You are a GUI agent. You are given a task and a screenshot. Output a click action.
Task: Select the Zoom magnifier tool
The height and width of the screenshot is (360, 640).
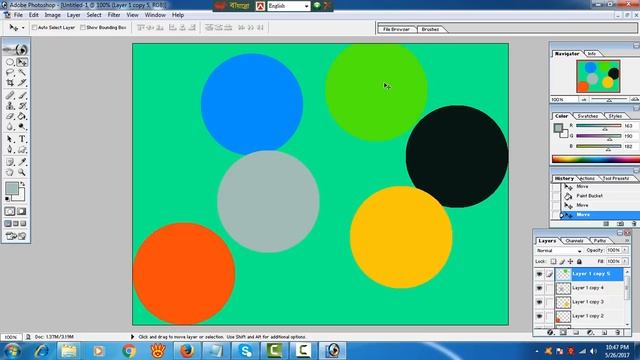pyautogui.click(x=22, y=172)
